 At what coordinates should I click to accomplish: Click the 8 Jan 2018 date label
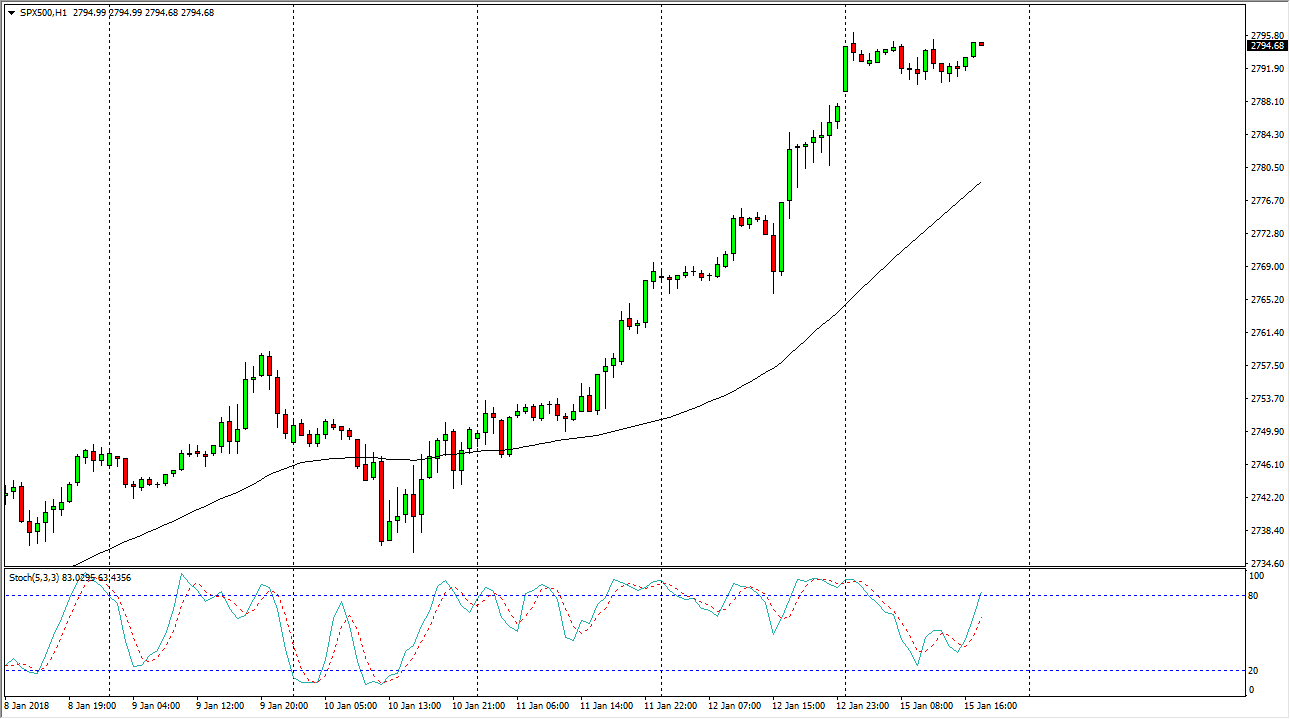click(x=27, y=706)
